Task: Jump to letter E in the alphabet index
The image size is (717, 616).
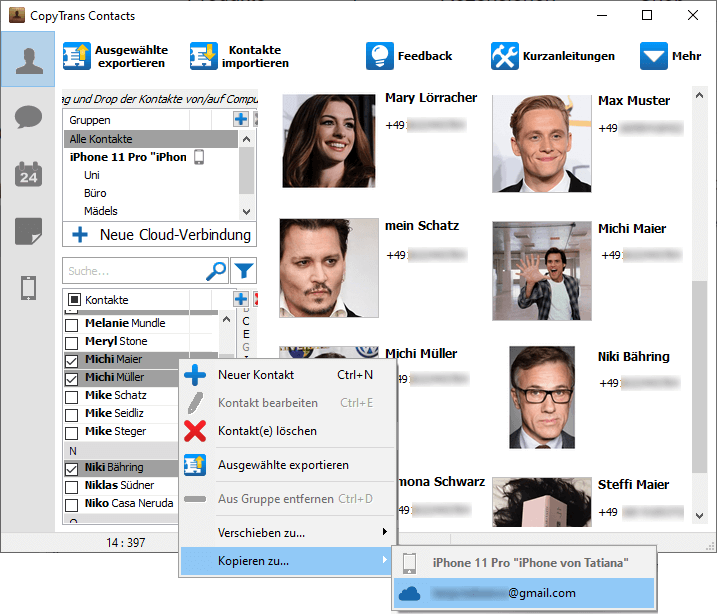Action: click(246, 334)
